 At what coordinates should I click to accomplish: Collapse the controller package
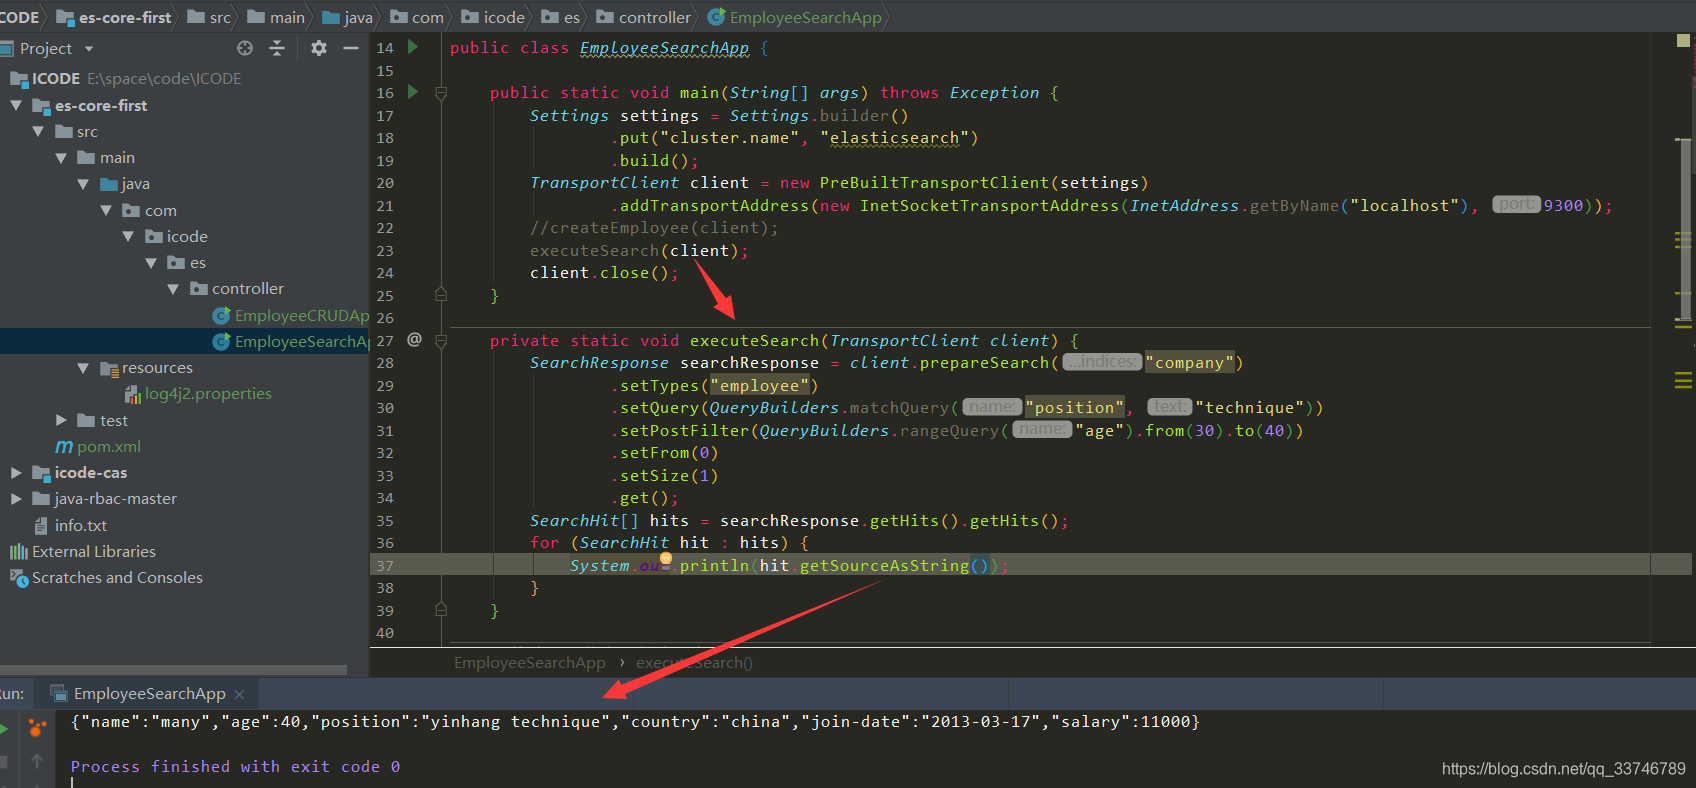tap(173, 289)
